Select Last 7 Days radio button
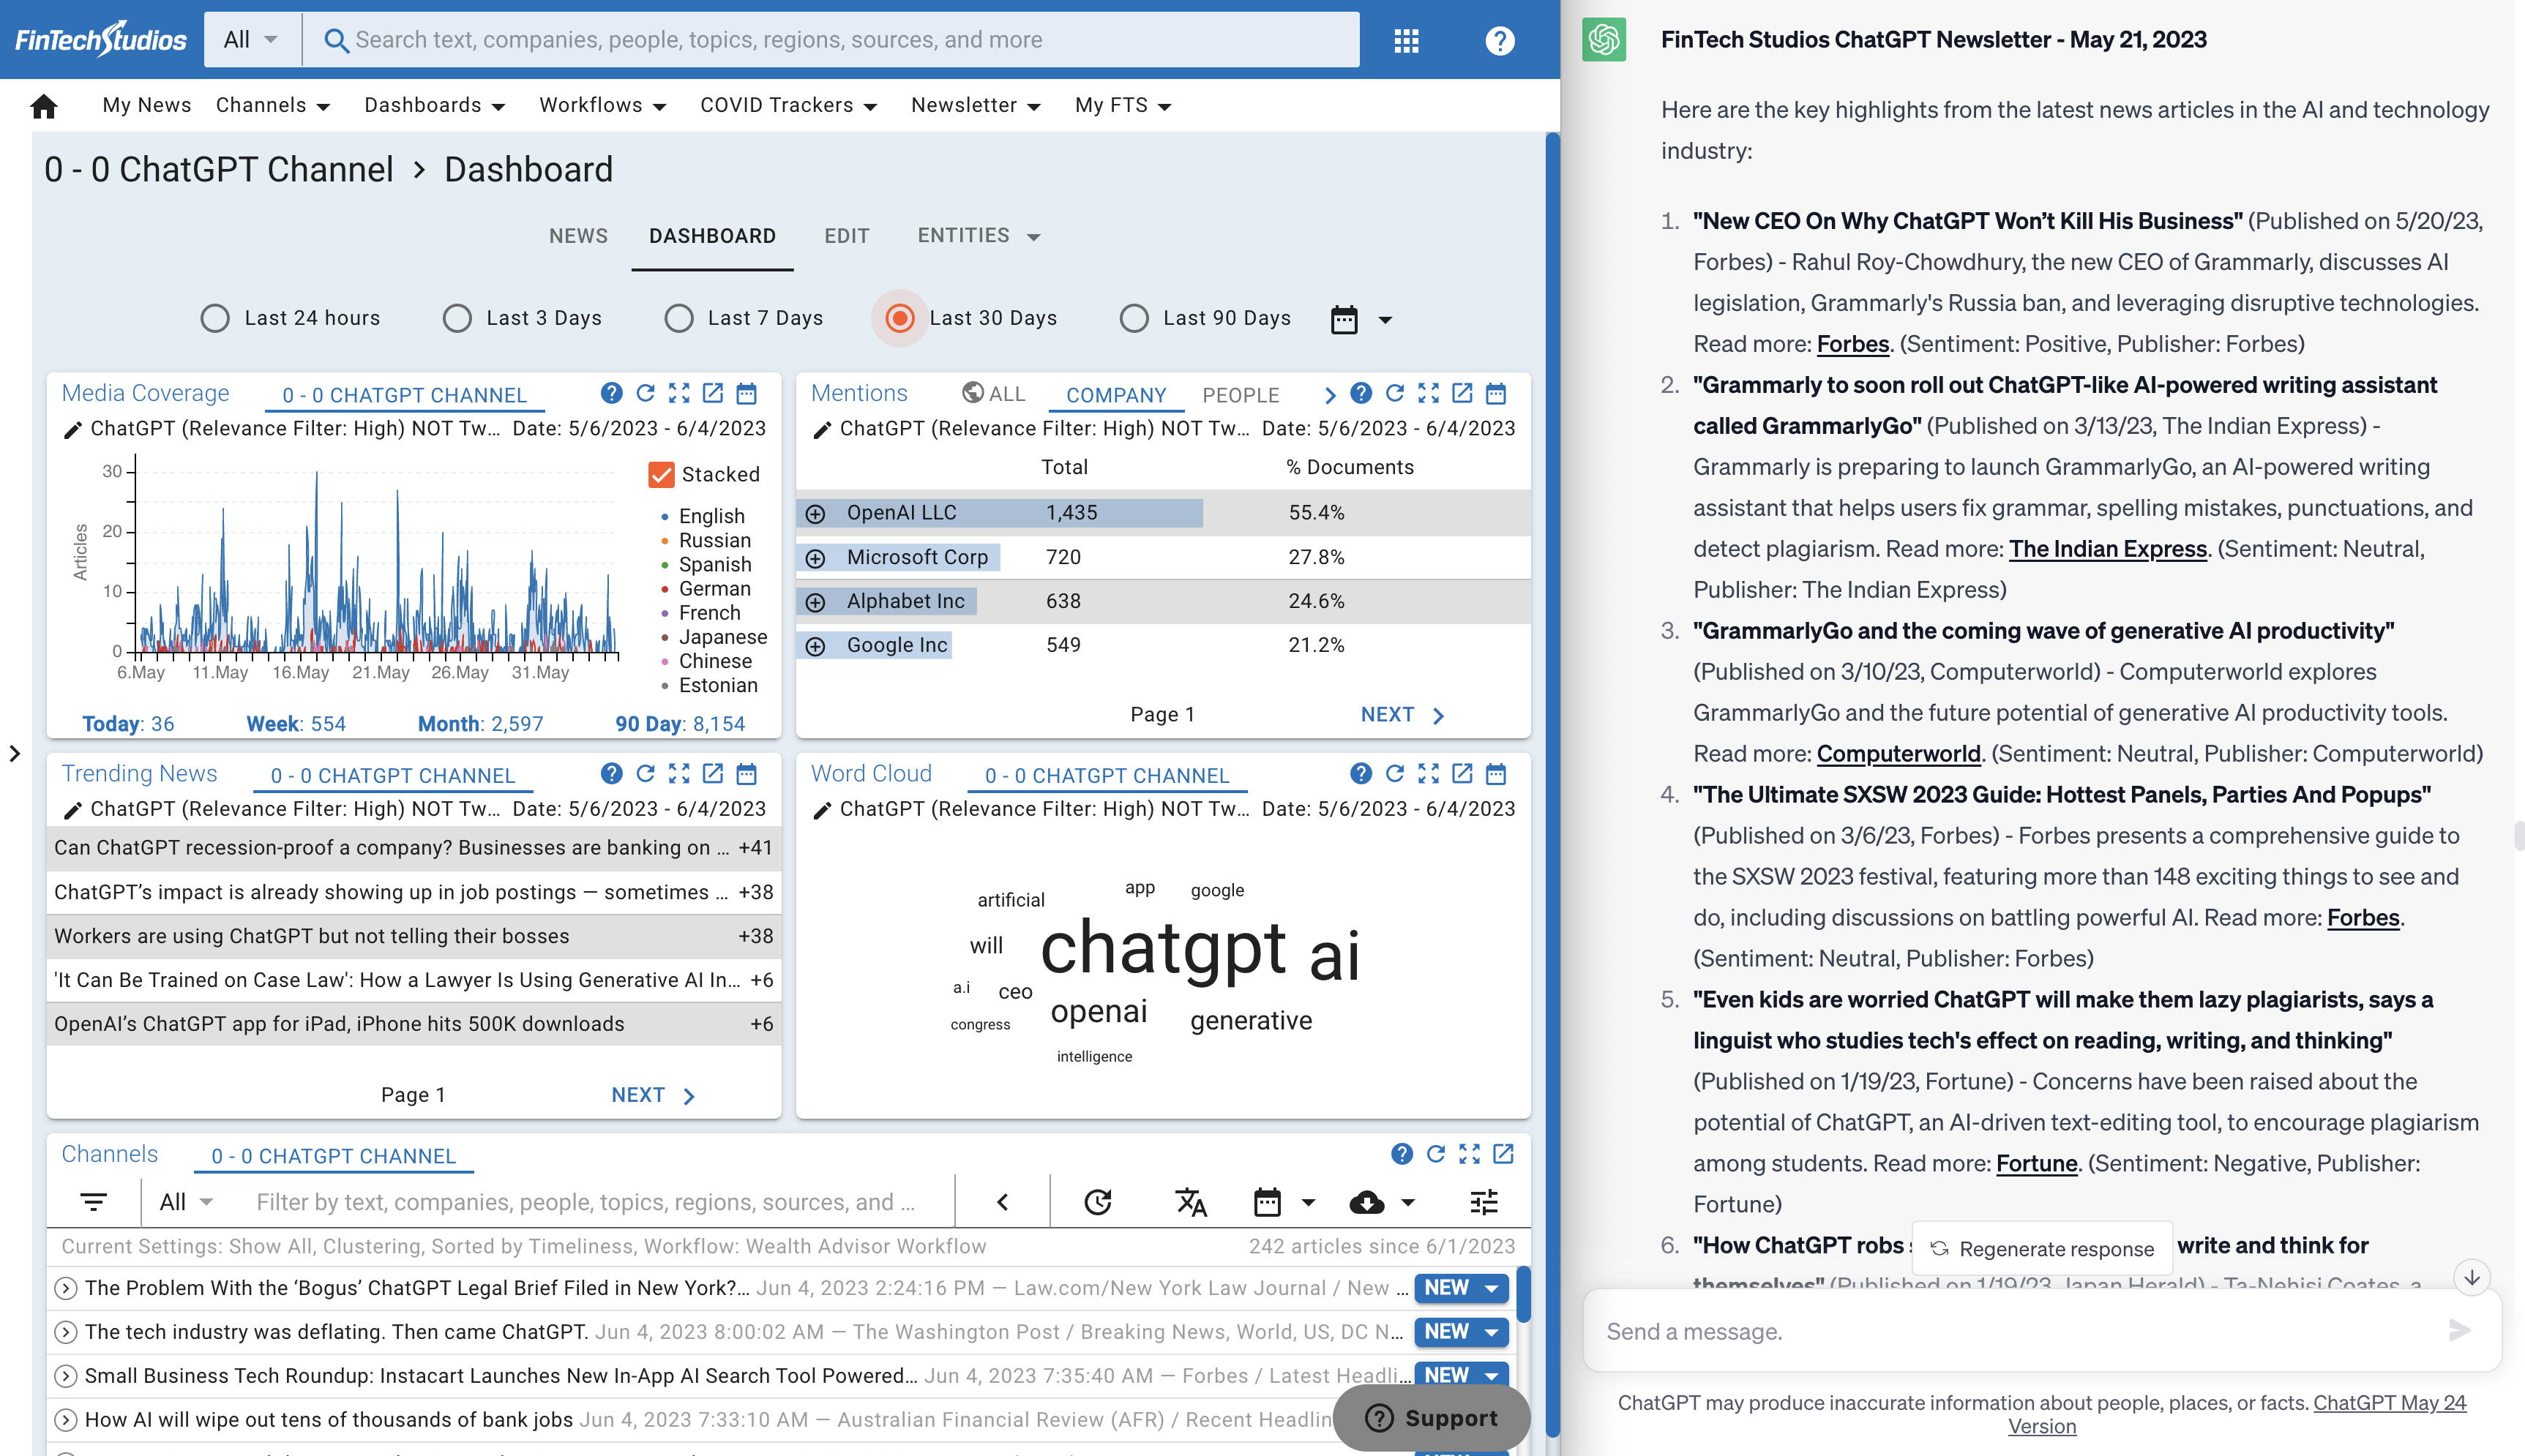Image resolution: width=2525 pixels, height=1456 pixels. 679,318
